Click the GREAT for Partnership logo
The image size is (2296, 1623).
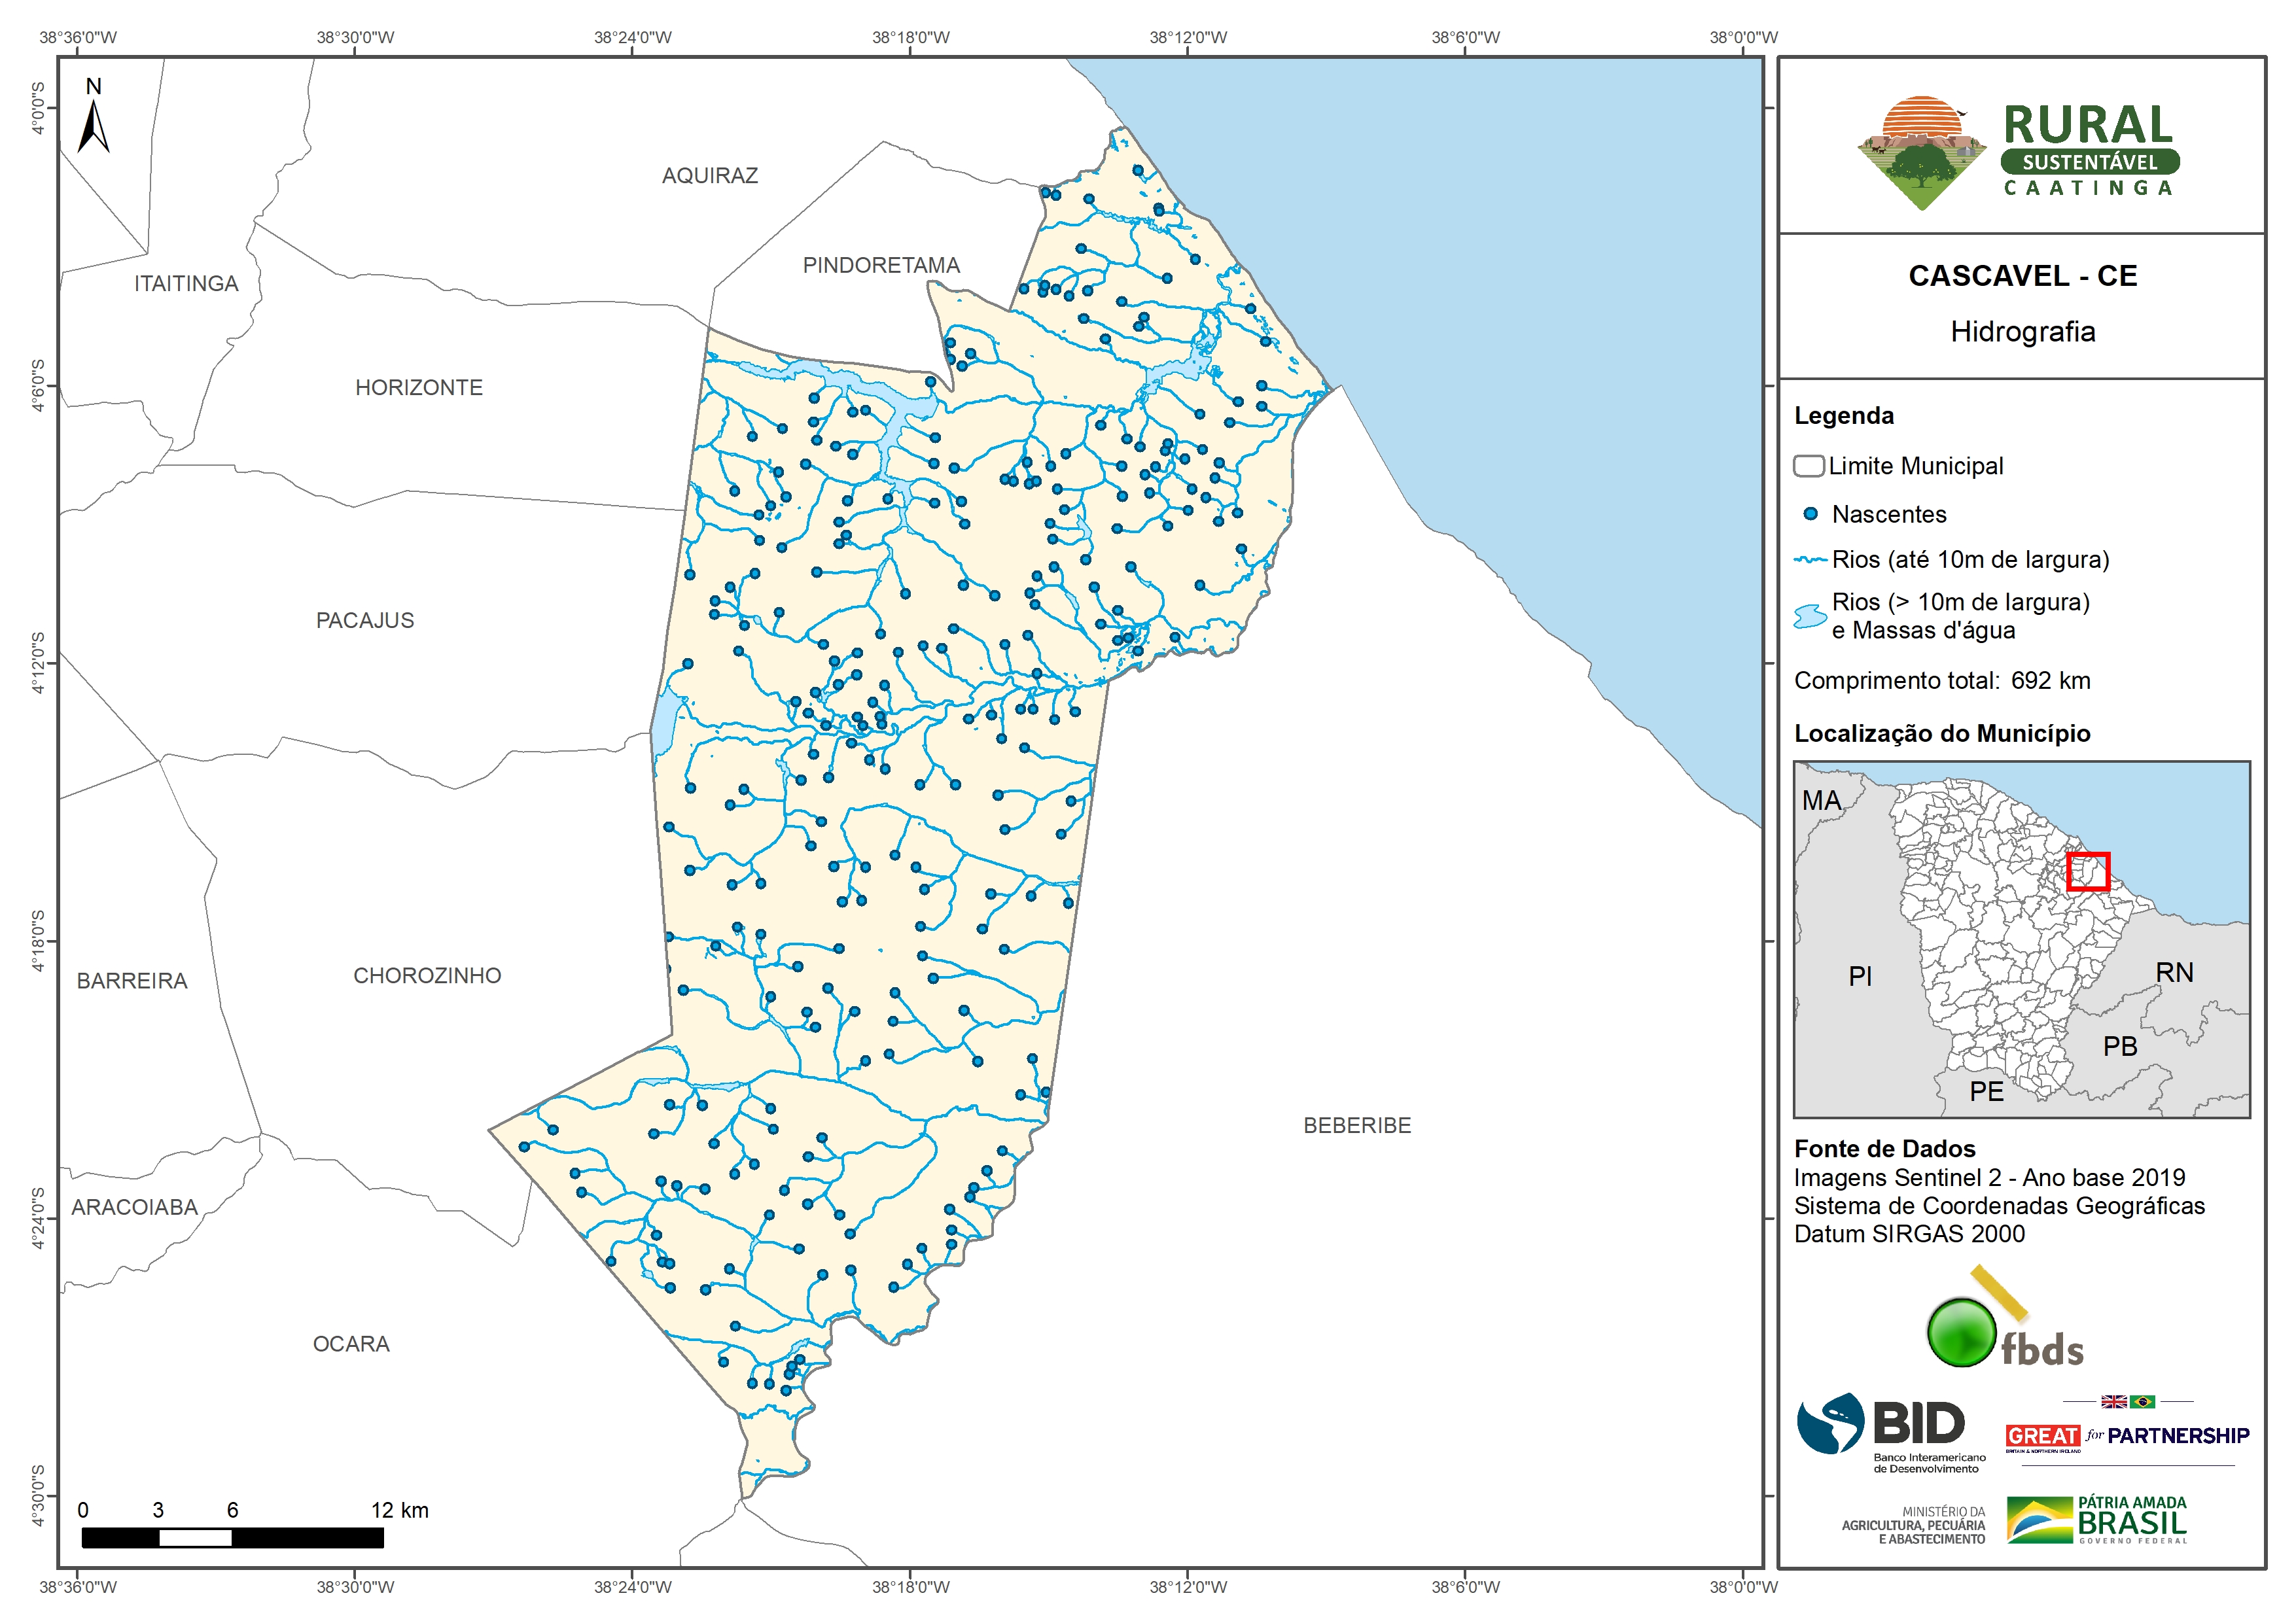pyautogui.click(x=2127, y=1435)
